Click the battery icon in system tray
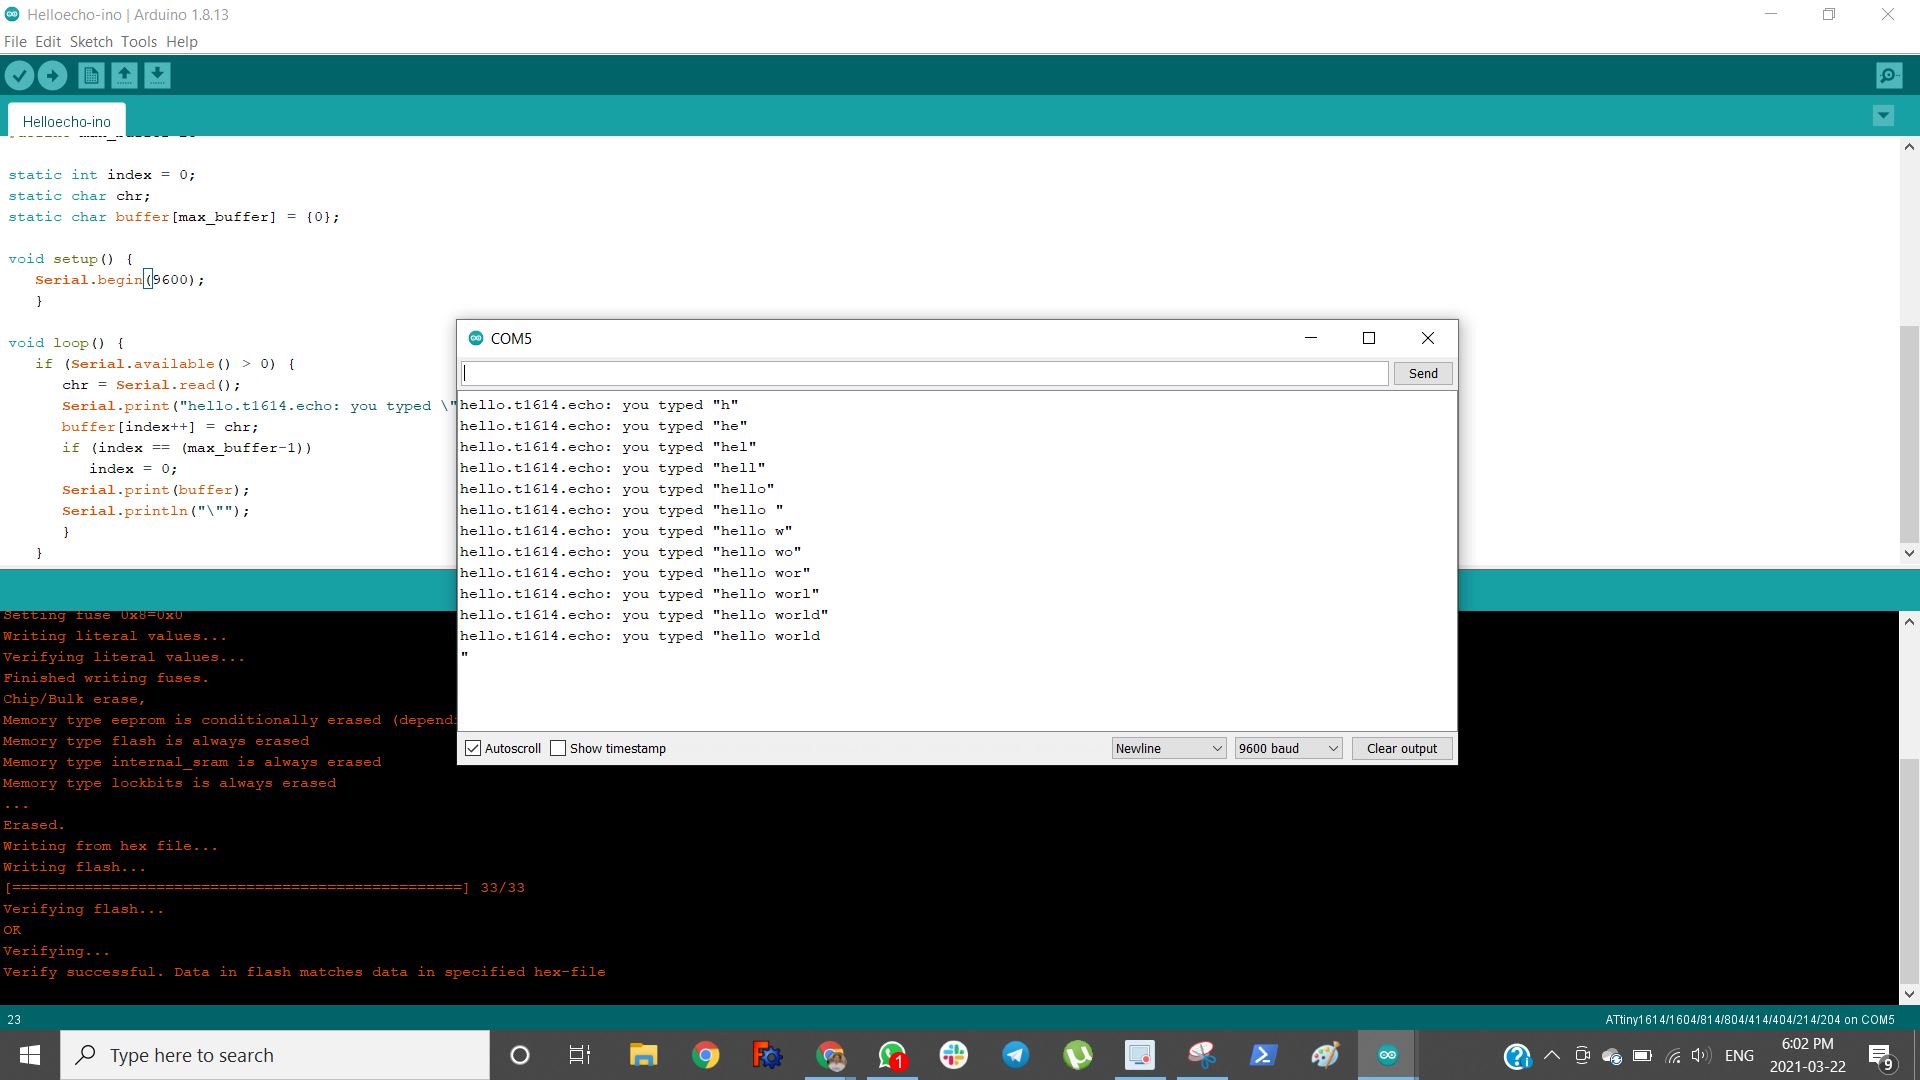Screen dimensions: 1920x1080 [x=1642, y=1055]
